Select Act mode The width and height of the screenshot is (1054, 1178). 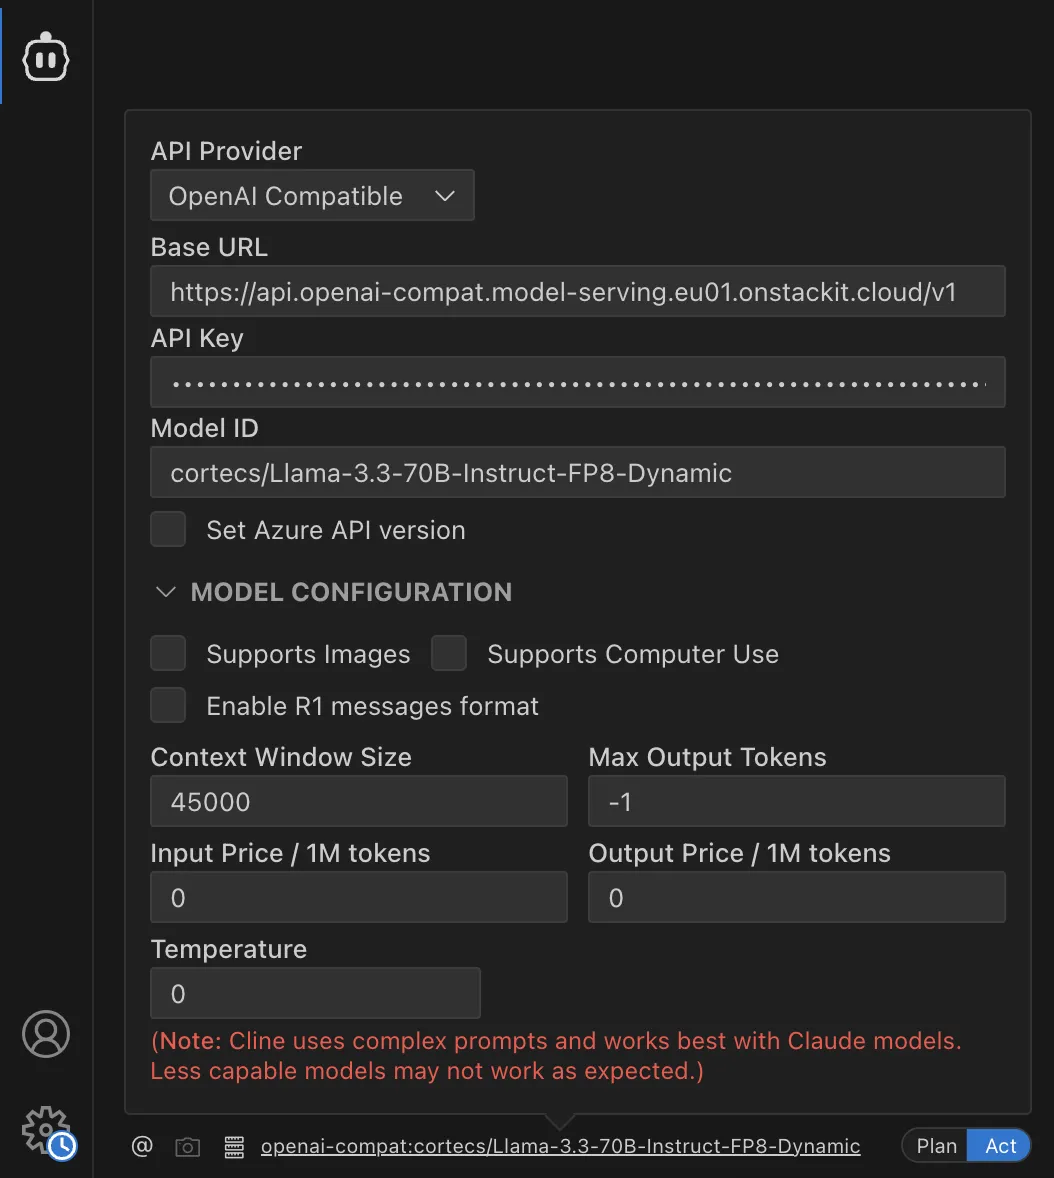pos(998,1145)
